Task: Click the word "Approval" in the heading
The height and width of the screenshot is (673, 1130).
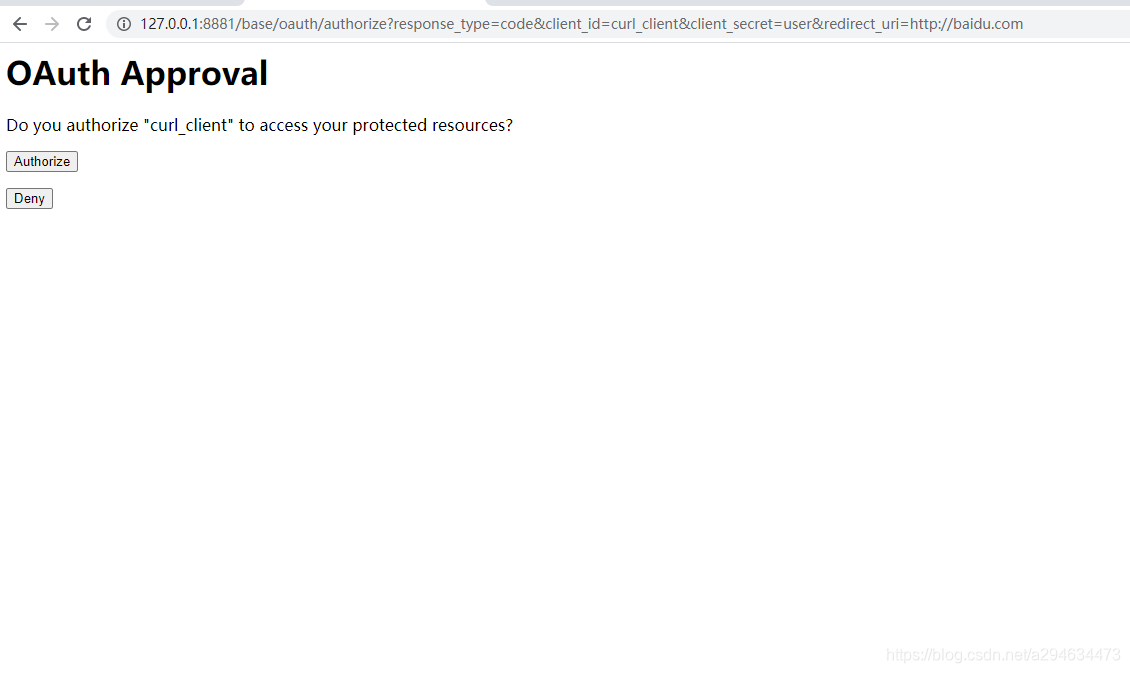Action: pos(195,73)
